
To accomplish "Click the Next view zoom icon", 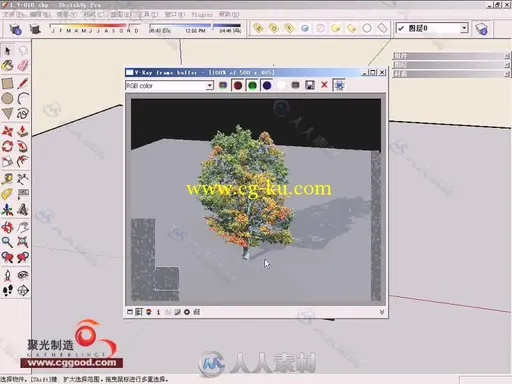I will [23, 257].
